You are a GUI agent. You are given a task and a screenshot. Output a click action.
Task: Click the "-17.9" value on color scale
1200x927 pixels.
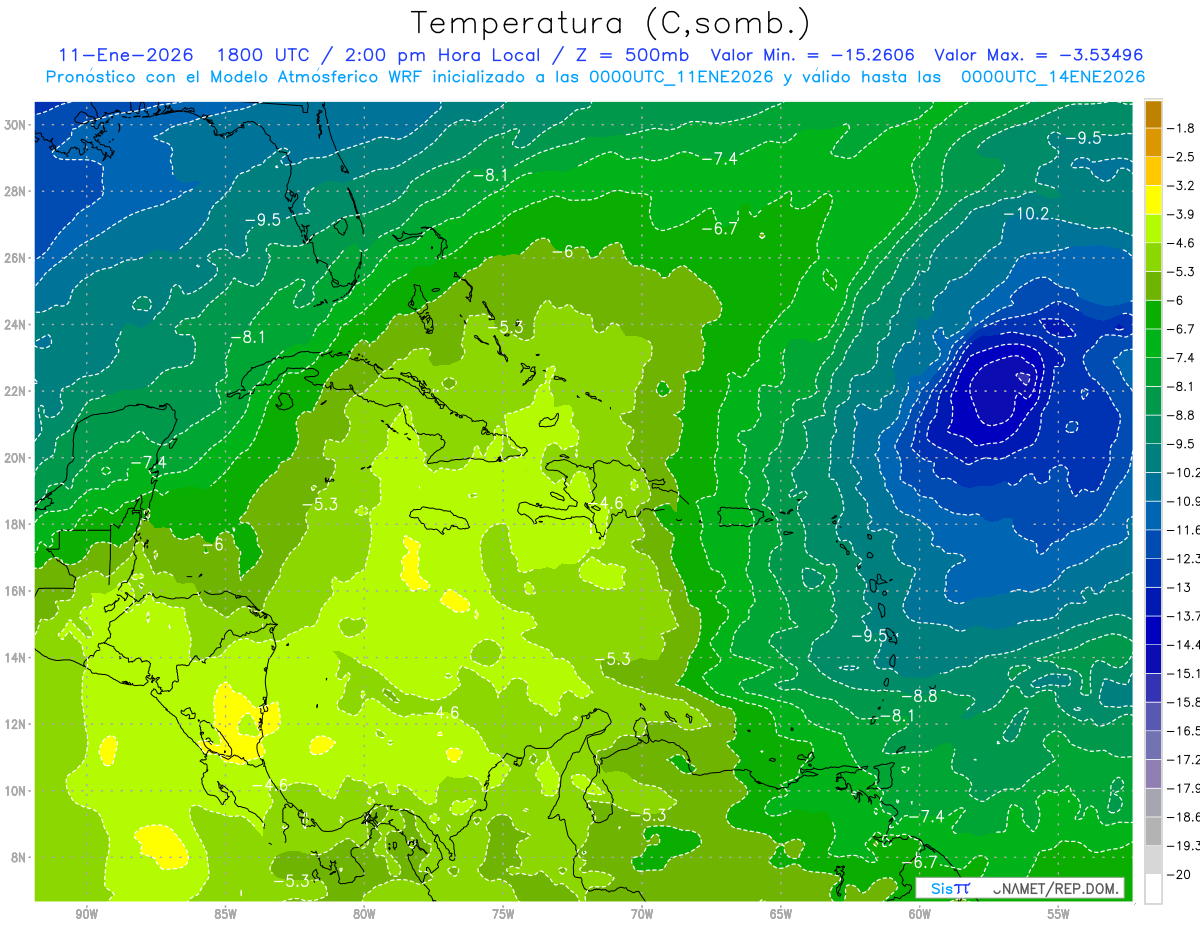[1184, 788]
